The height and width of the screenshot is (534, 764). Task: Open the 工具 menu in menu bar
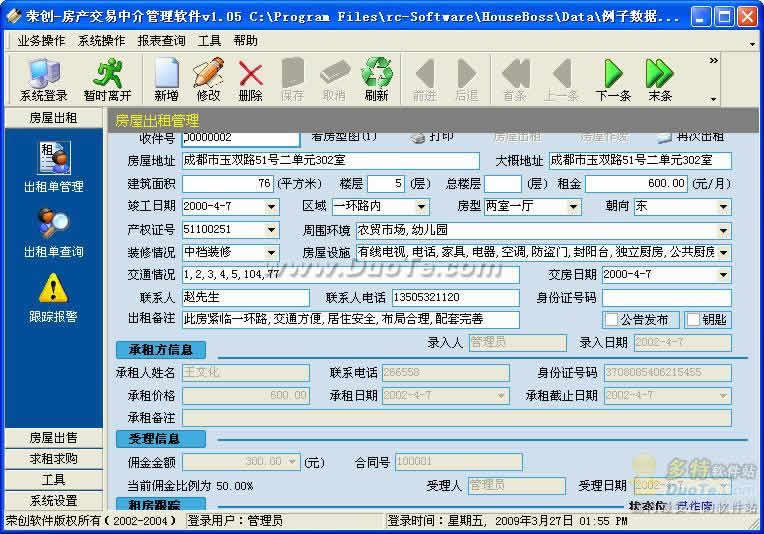(x=209, y=41)
